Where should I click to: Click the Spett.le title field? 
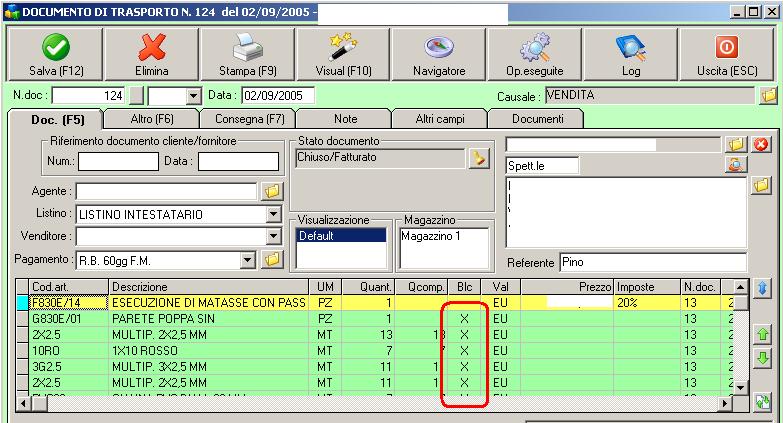click(x=542, y=165)
